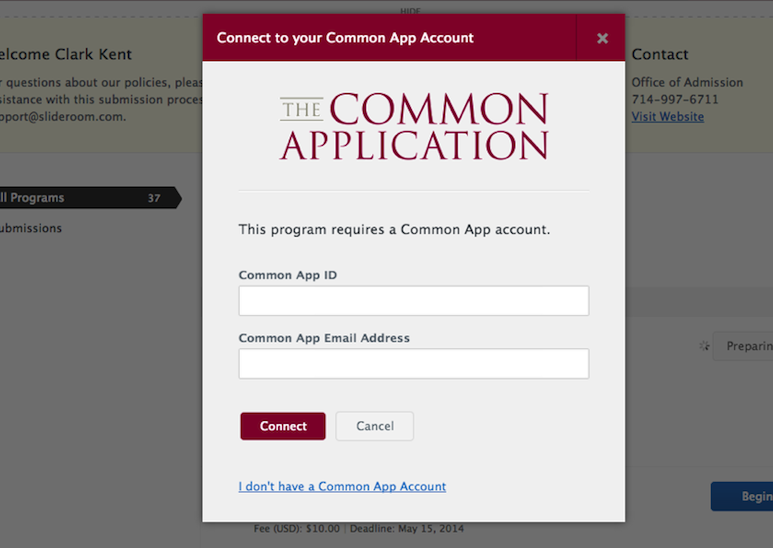Click The Common Application logo
The width and height of the screenshot is (773, 548).
click(414, 126)
